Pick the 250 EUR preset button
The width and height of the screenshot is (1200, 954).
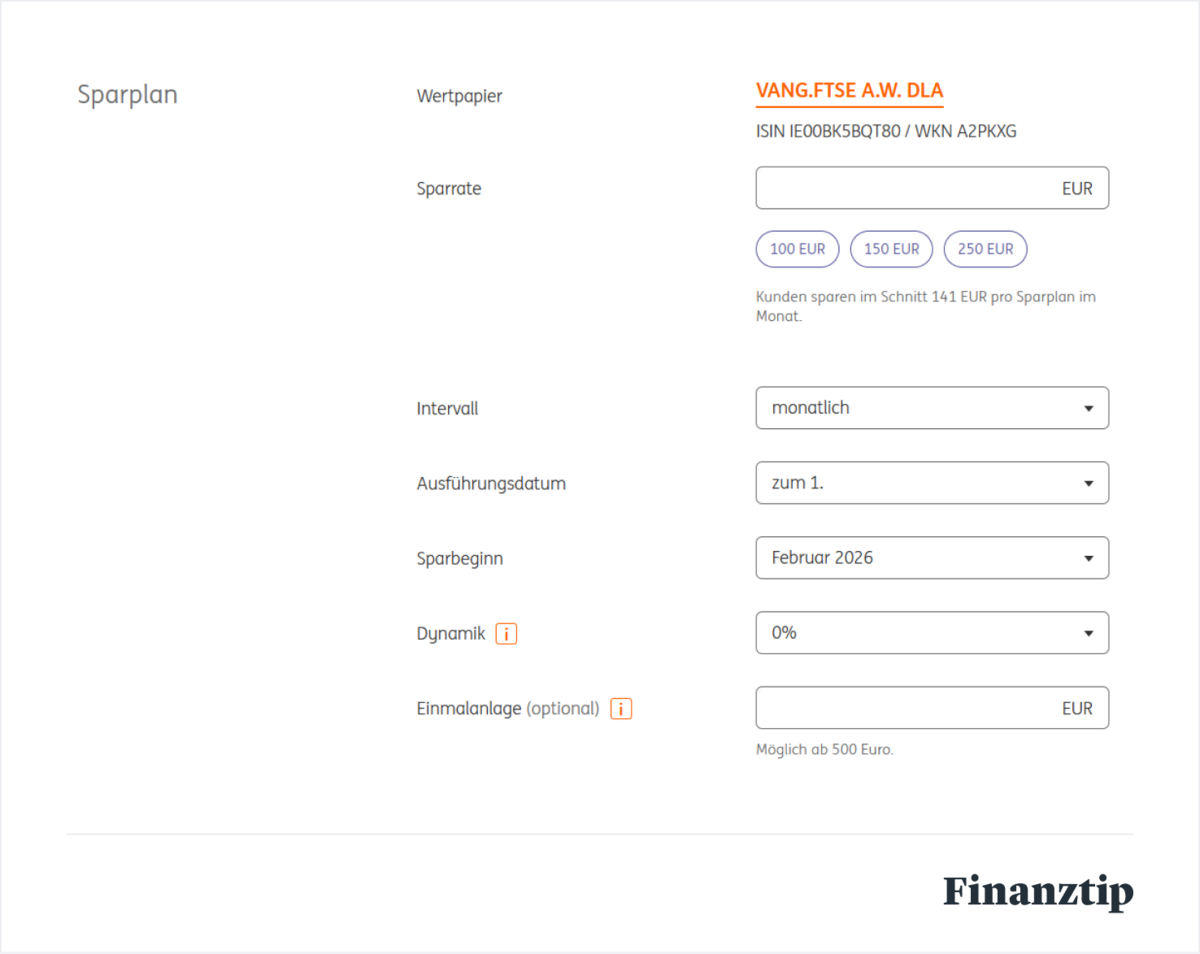coord(985,249)
